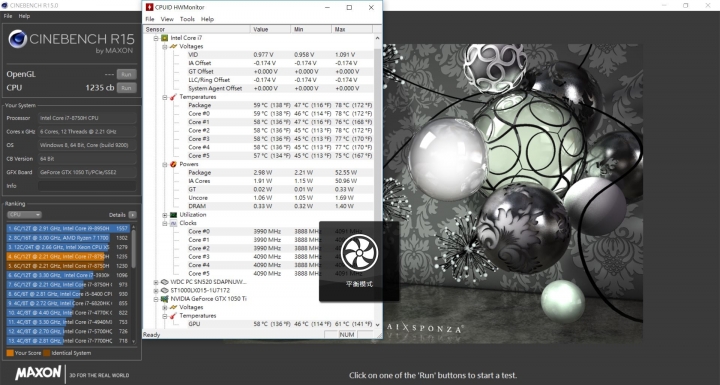Viewport: 720px width, 385px height.
Task: Expand the ST1000LX015 drive node
Action: 156,290
